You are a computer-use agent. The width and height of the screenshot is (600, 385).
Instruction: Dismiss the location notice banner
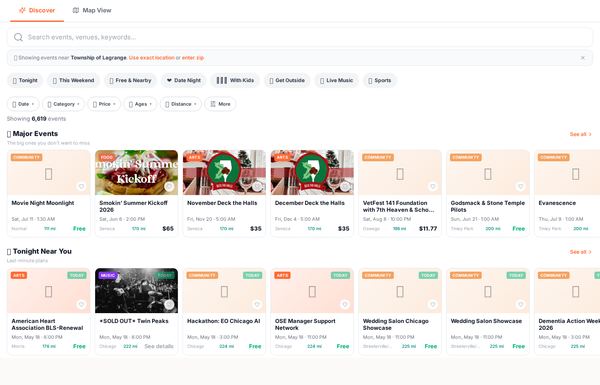coord(582,58)
